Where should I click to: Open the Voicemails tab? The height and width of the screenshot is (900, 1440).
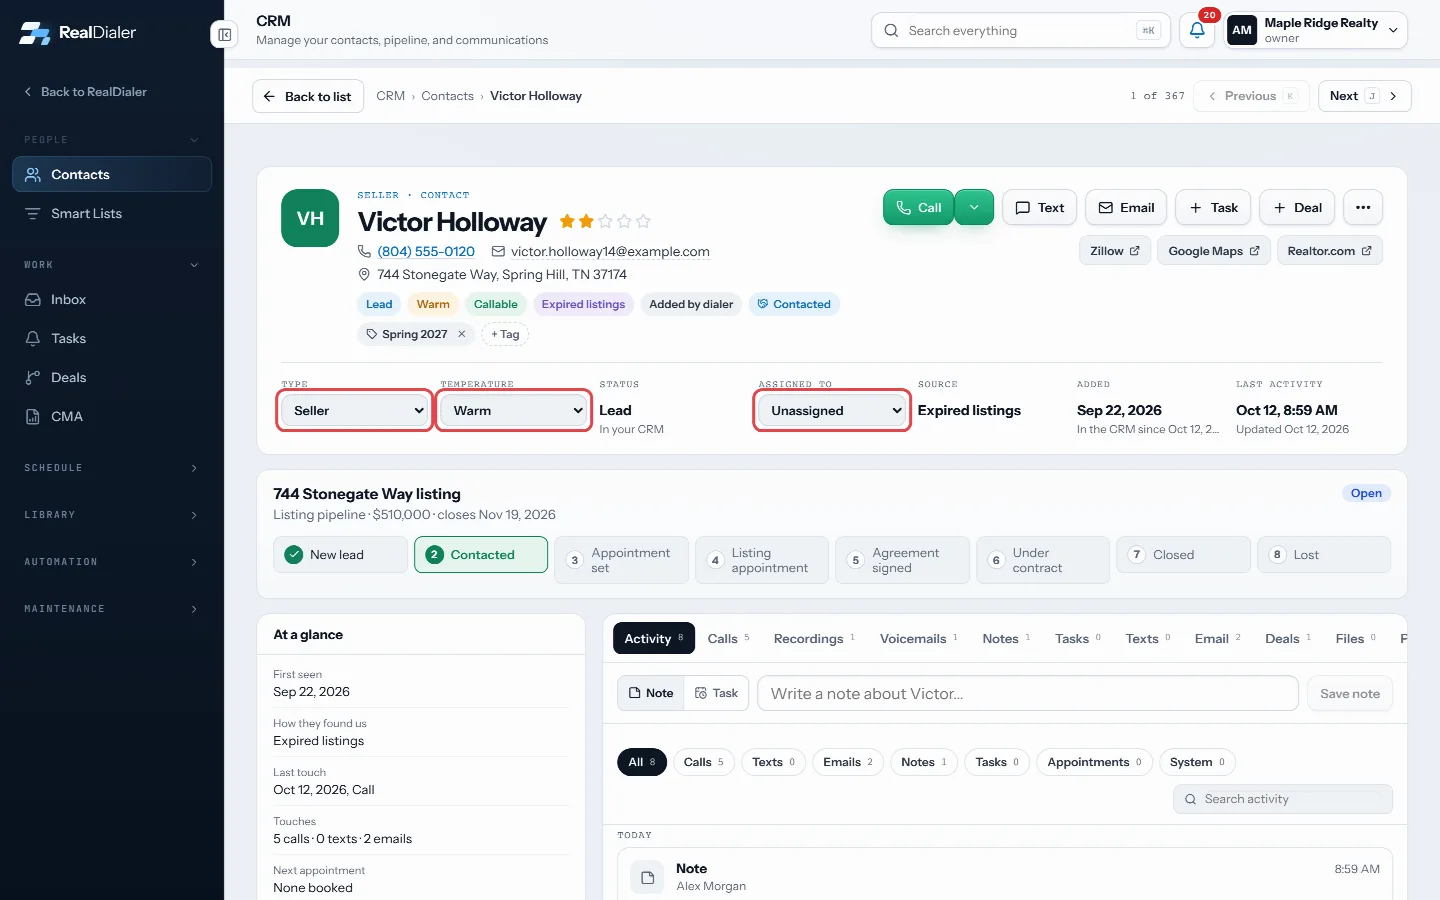point(918,638)
